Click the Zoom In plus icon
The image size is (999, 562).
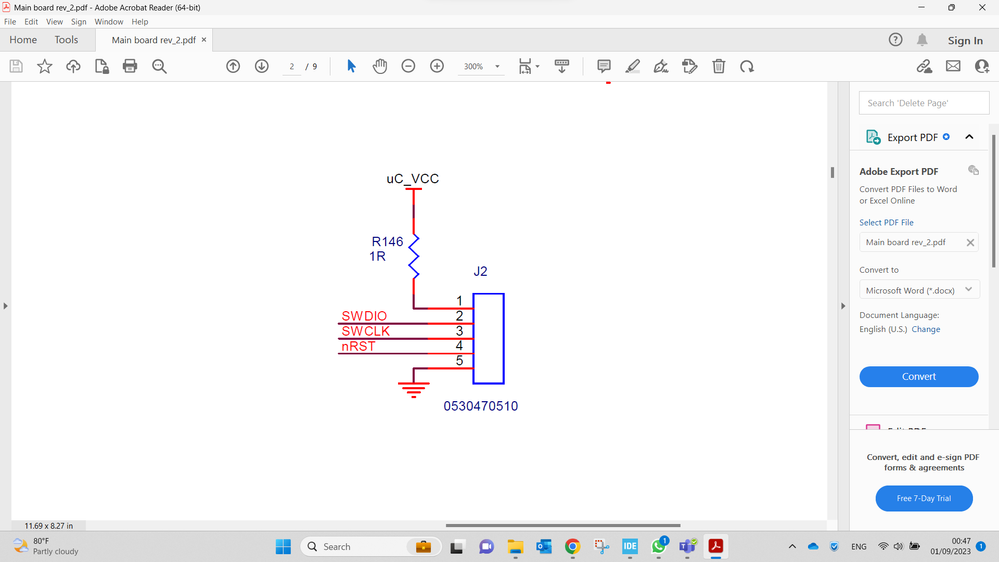coord(437,66)
